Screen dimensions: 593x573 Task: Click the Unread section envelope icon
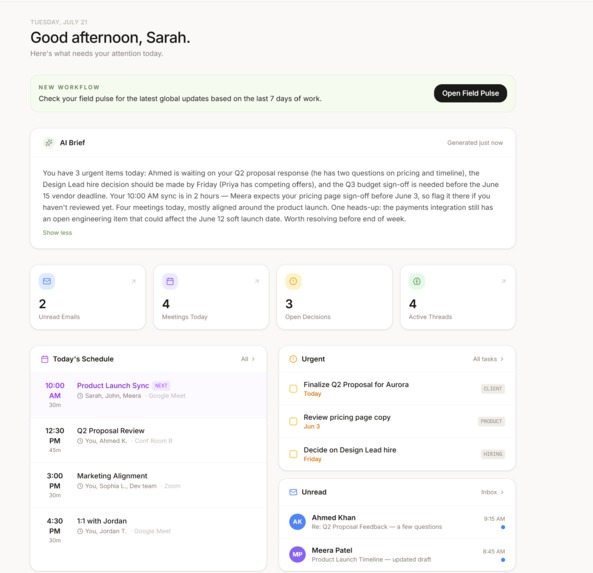coord(293,492)
